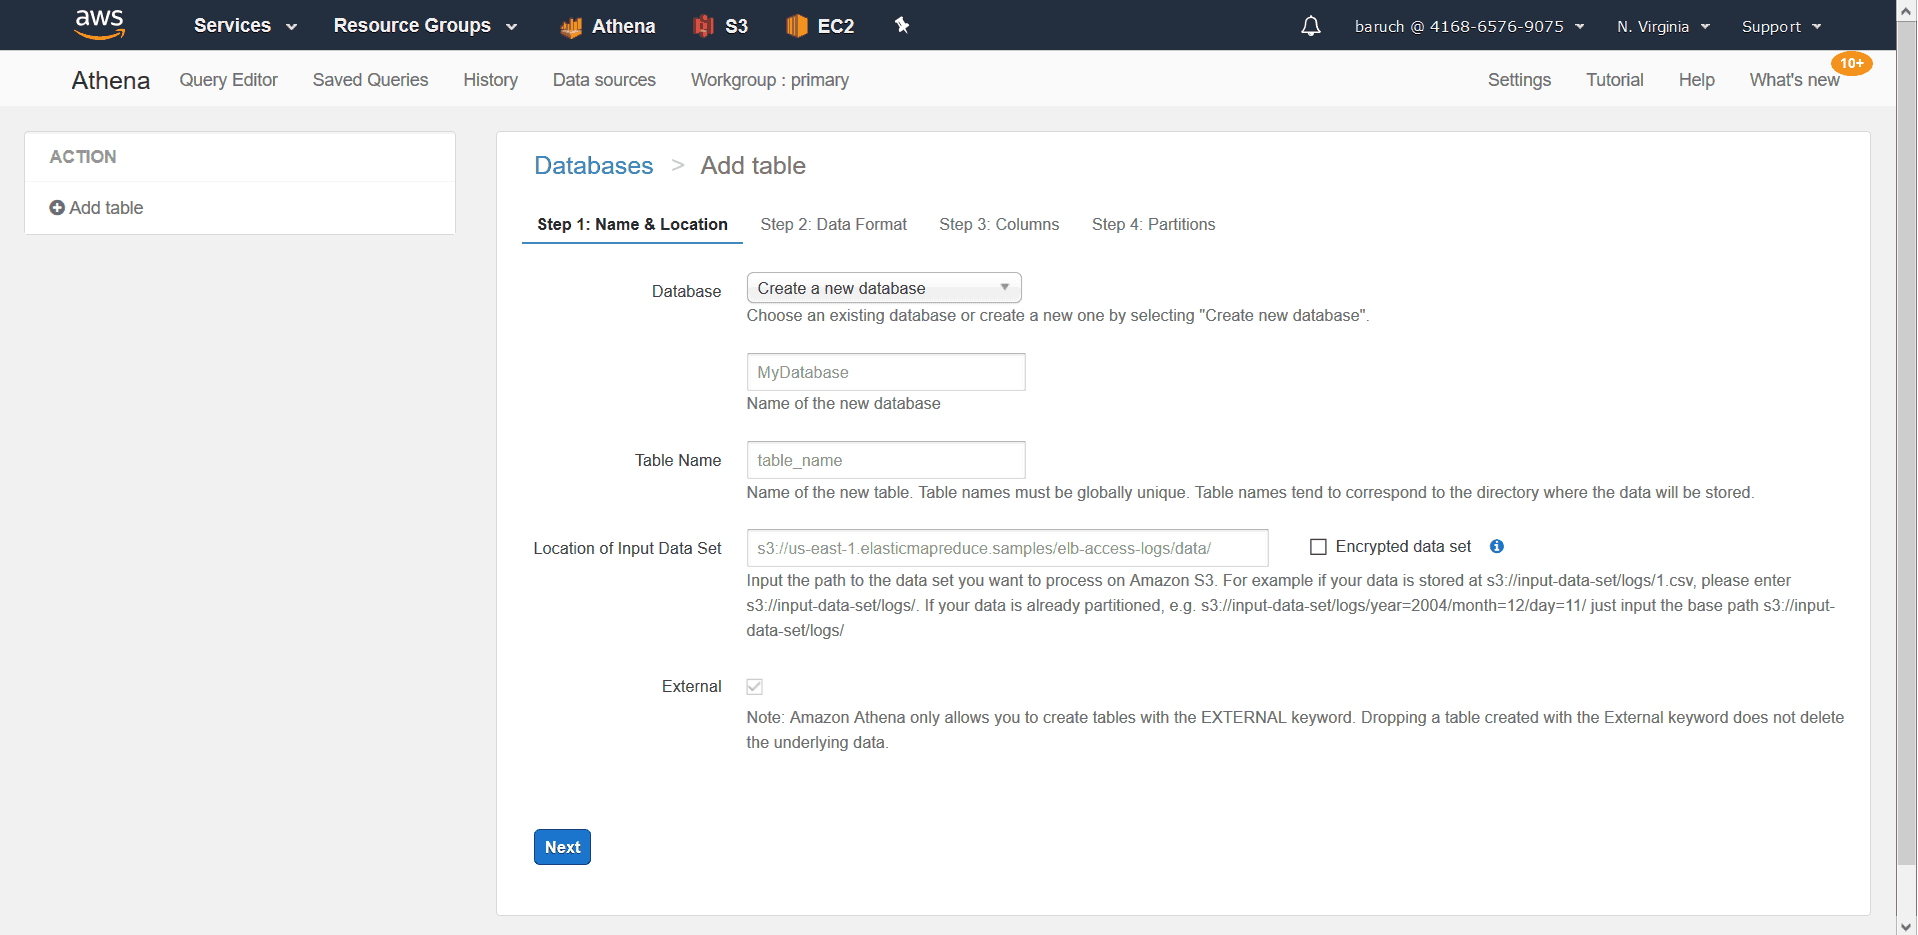The height and width of the screenshot is (935, 1918).
Task: Open the S3 service shortcut icon
Action: coord(704,26)
